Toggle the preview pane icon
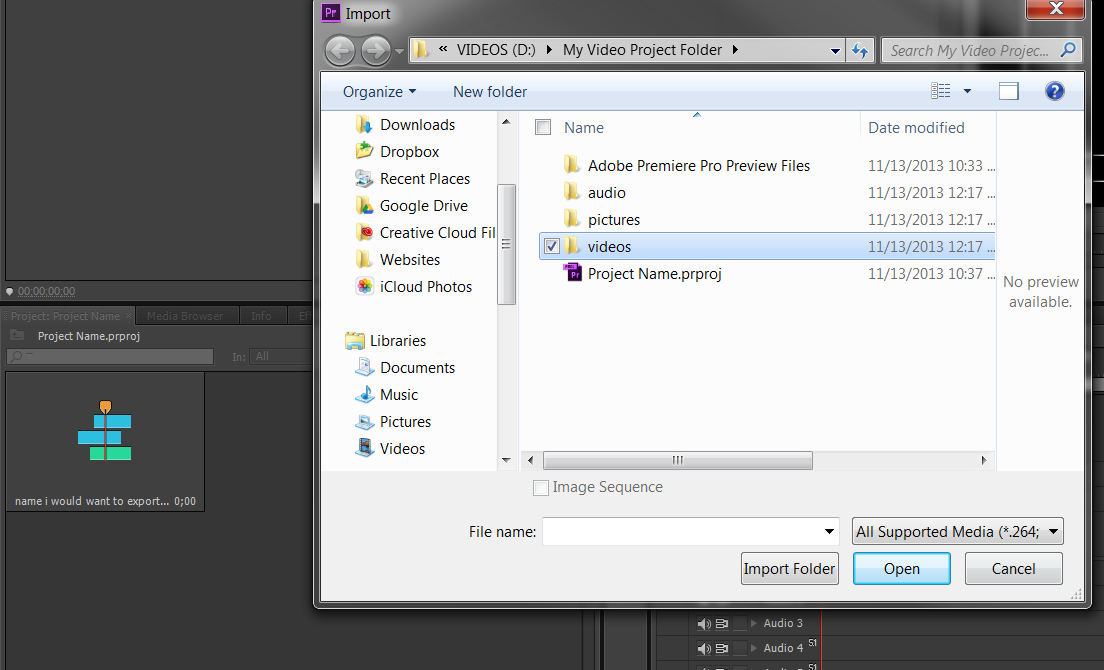Image resolution: width=1104 pixels, height=670 pixels. tap(1008, 91)
